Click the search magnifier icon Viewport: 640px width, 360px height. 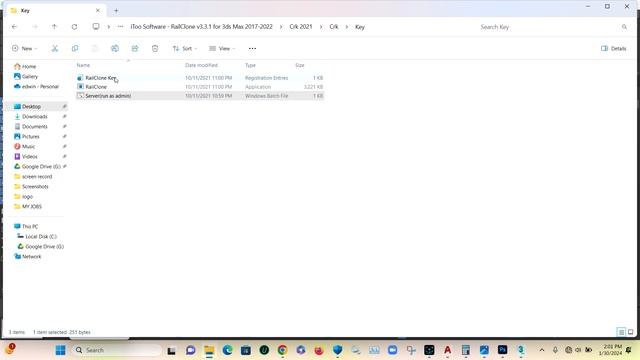(x=624, y=27)
